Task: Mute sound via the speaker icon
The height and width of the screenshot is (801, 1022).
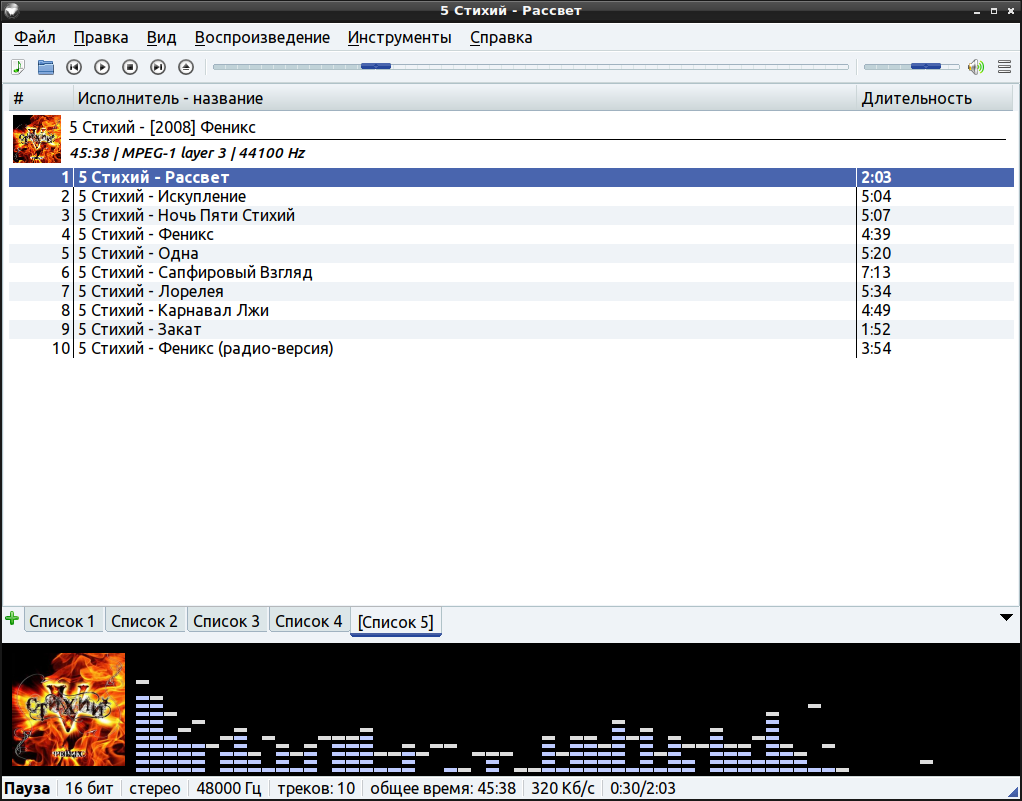Action: coord(976,67)
